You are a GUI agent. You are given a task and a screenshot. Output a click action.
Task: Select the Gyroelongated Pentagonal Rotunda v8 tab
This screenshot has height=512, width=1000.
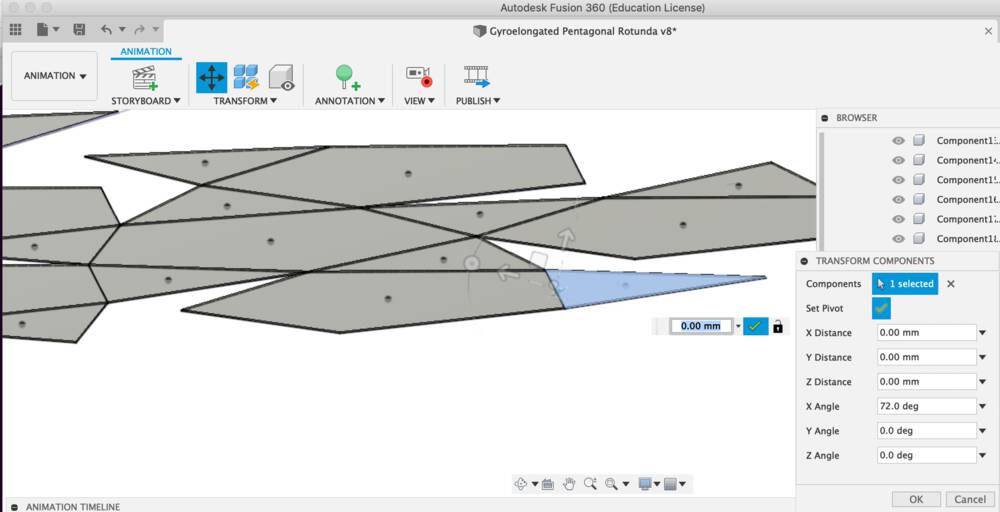click(x=574, y=31)
